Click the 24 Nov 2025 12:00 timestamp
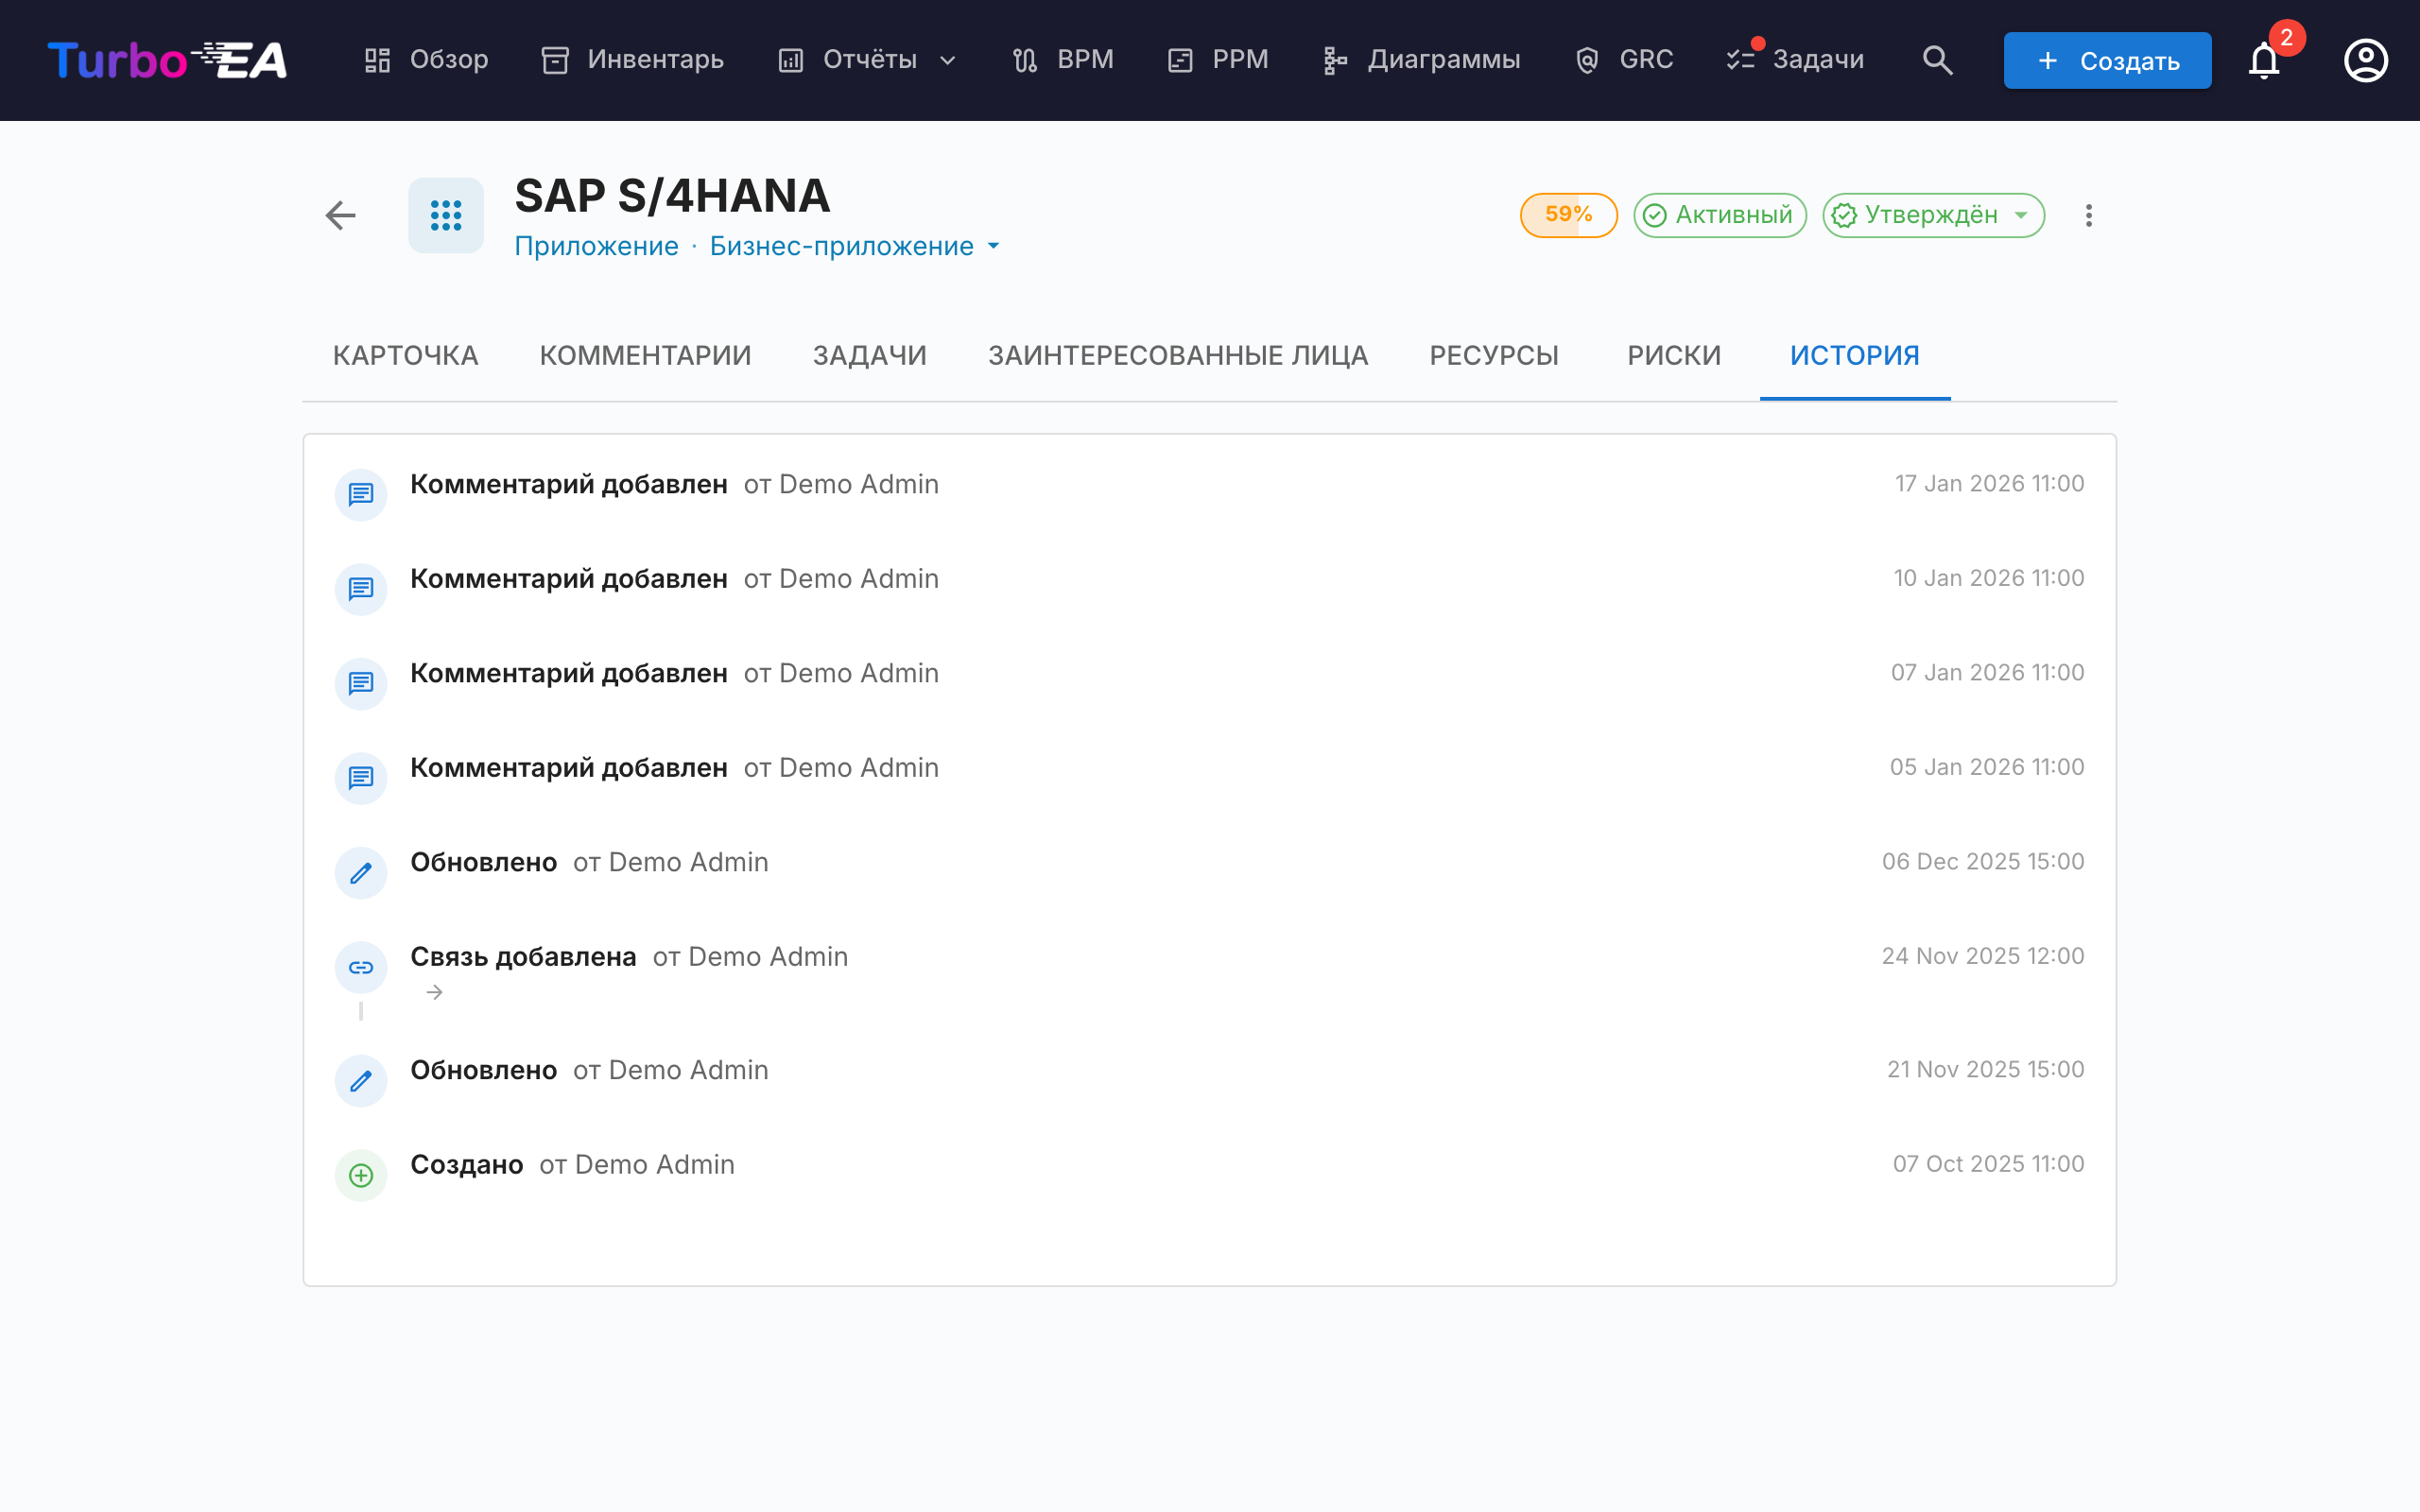Screen dimensions: 2420x1512 pyautogui.click(x=1983, y=956)
